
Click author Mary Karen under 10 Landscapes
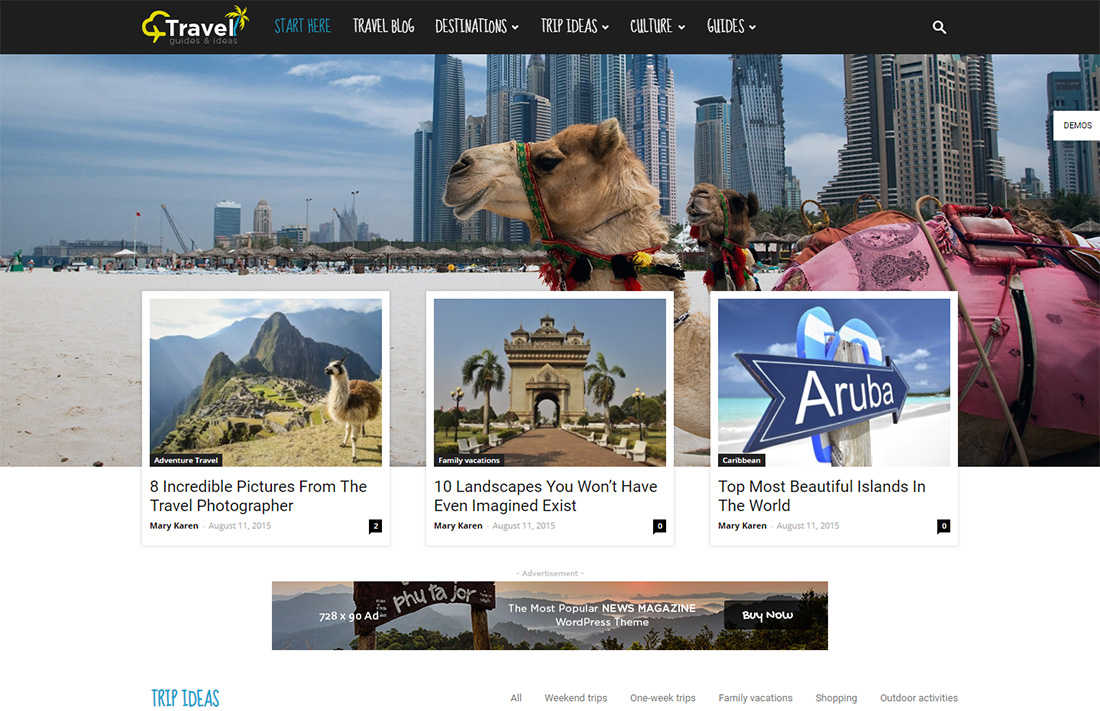[458, 526]
